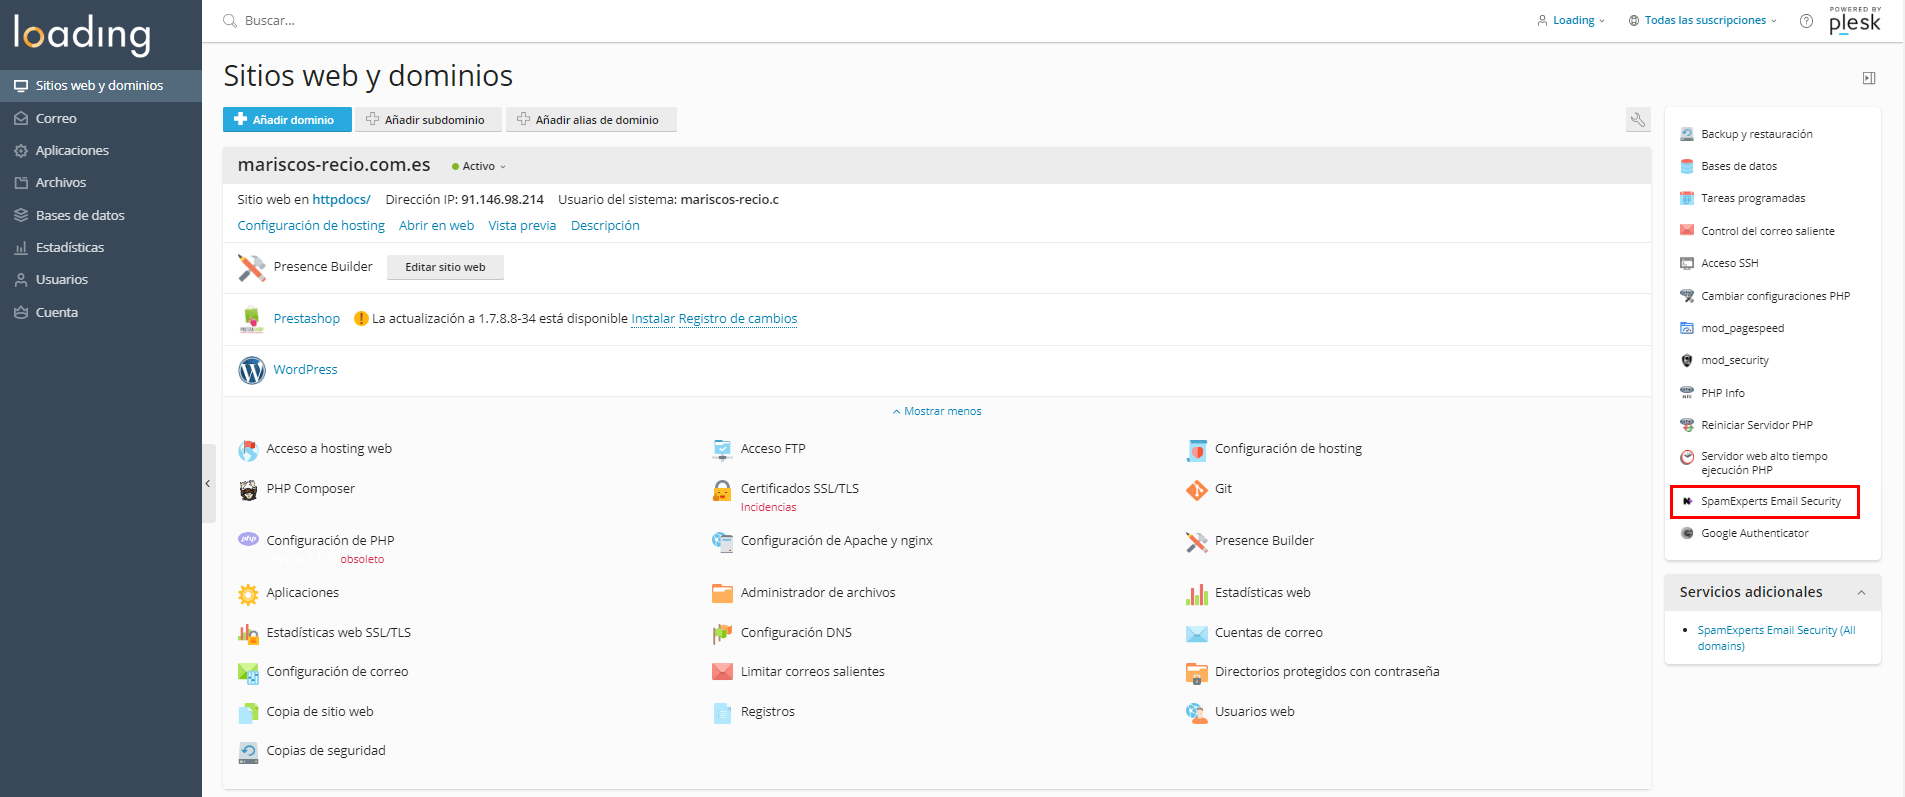Select Bases de datos in sidebar menu
The width and height of the screenshot is (1905, 797).
coord(80,216)
